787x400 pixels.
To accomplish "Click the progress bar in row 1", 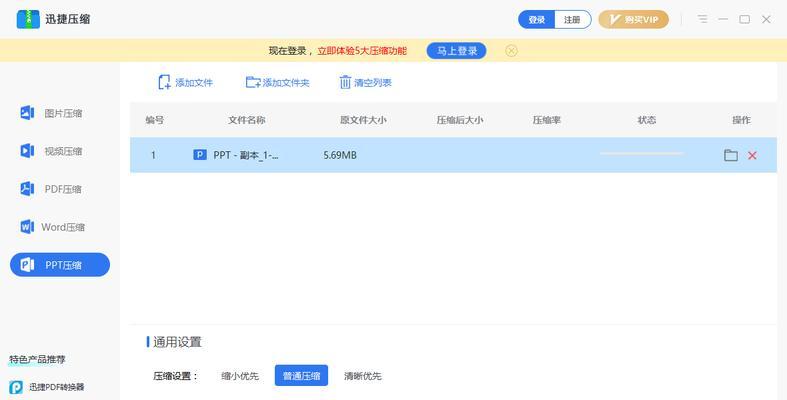I will point(642,153).
